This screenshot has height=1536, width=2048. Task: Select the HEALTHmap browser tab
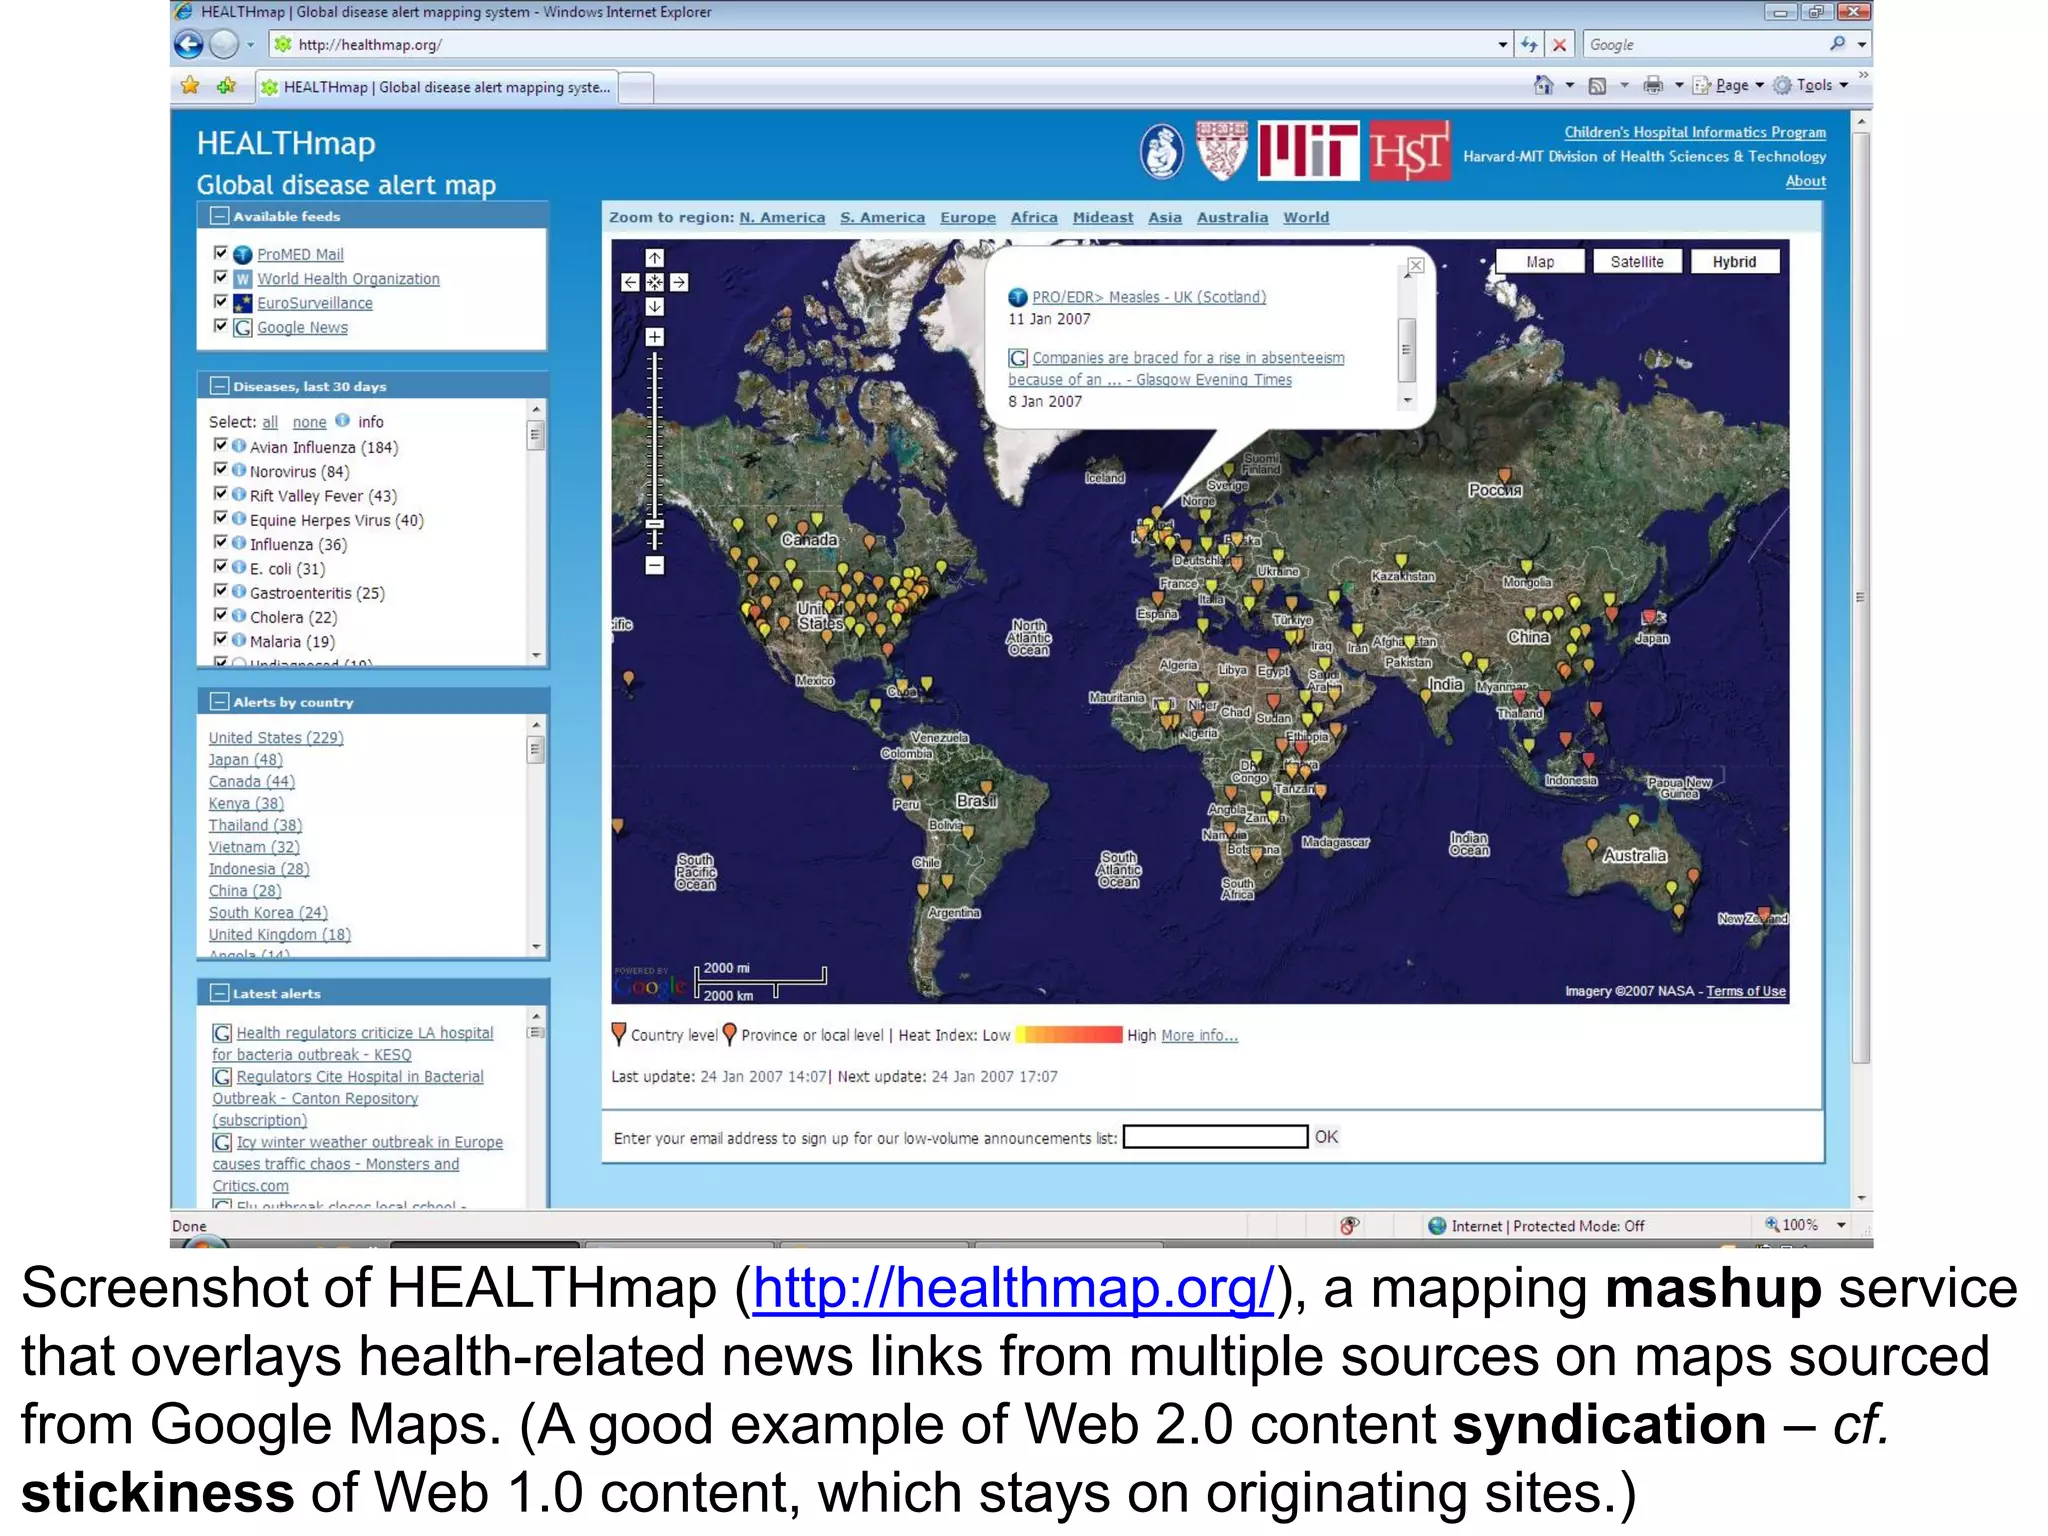point(436,87)
